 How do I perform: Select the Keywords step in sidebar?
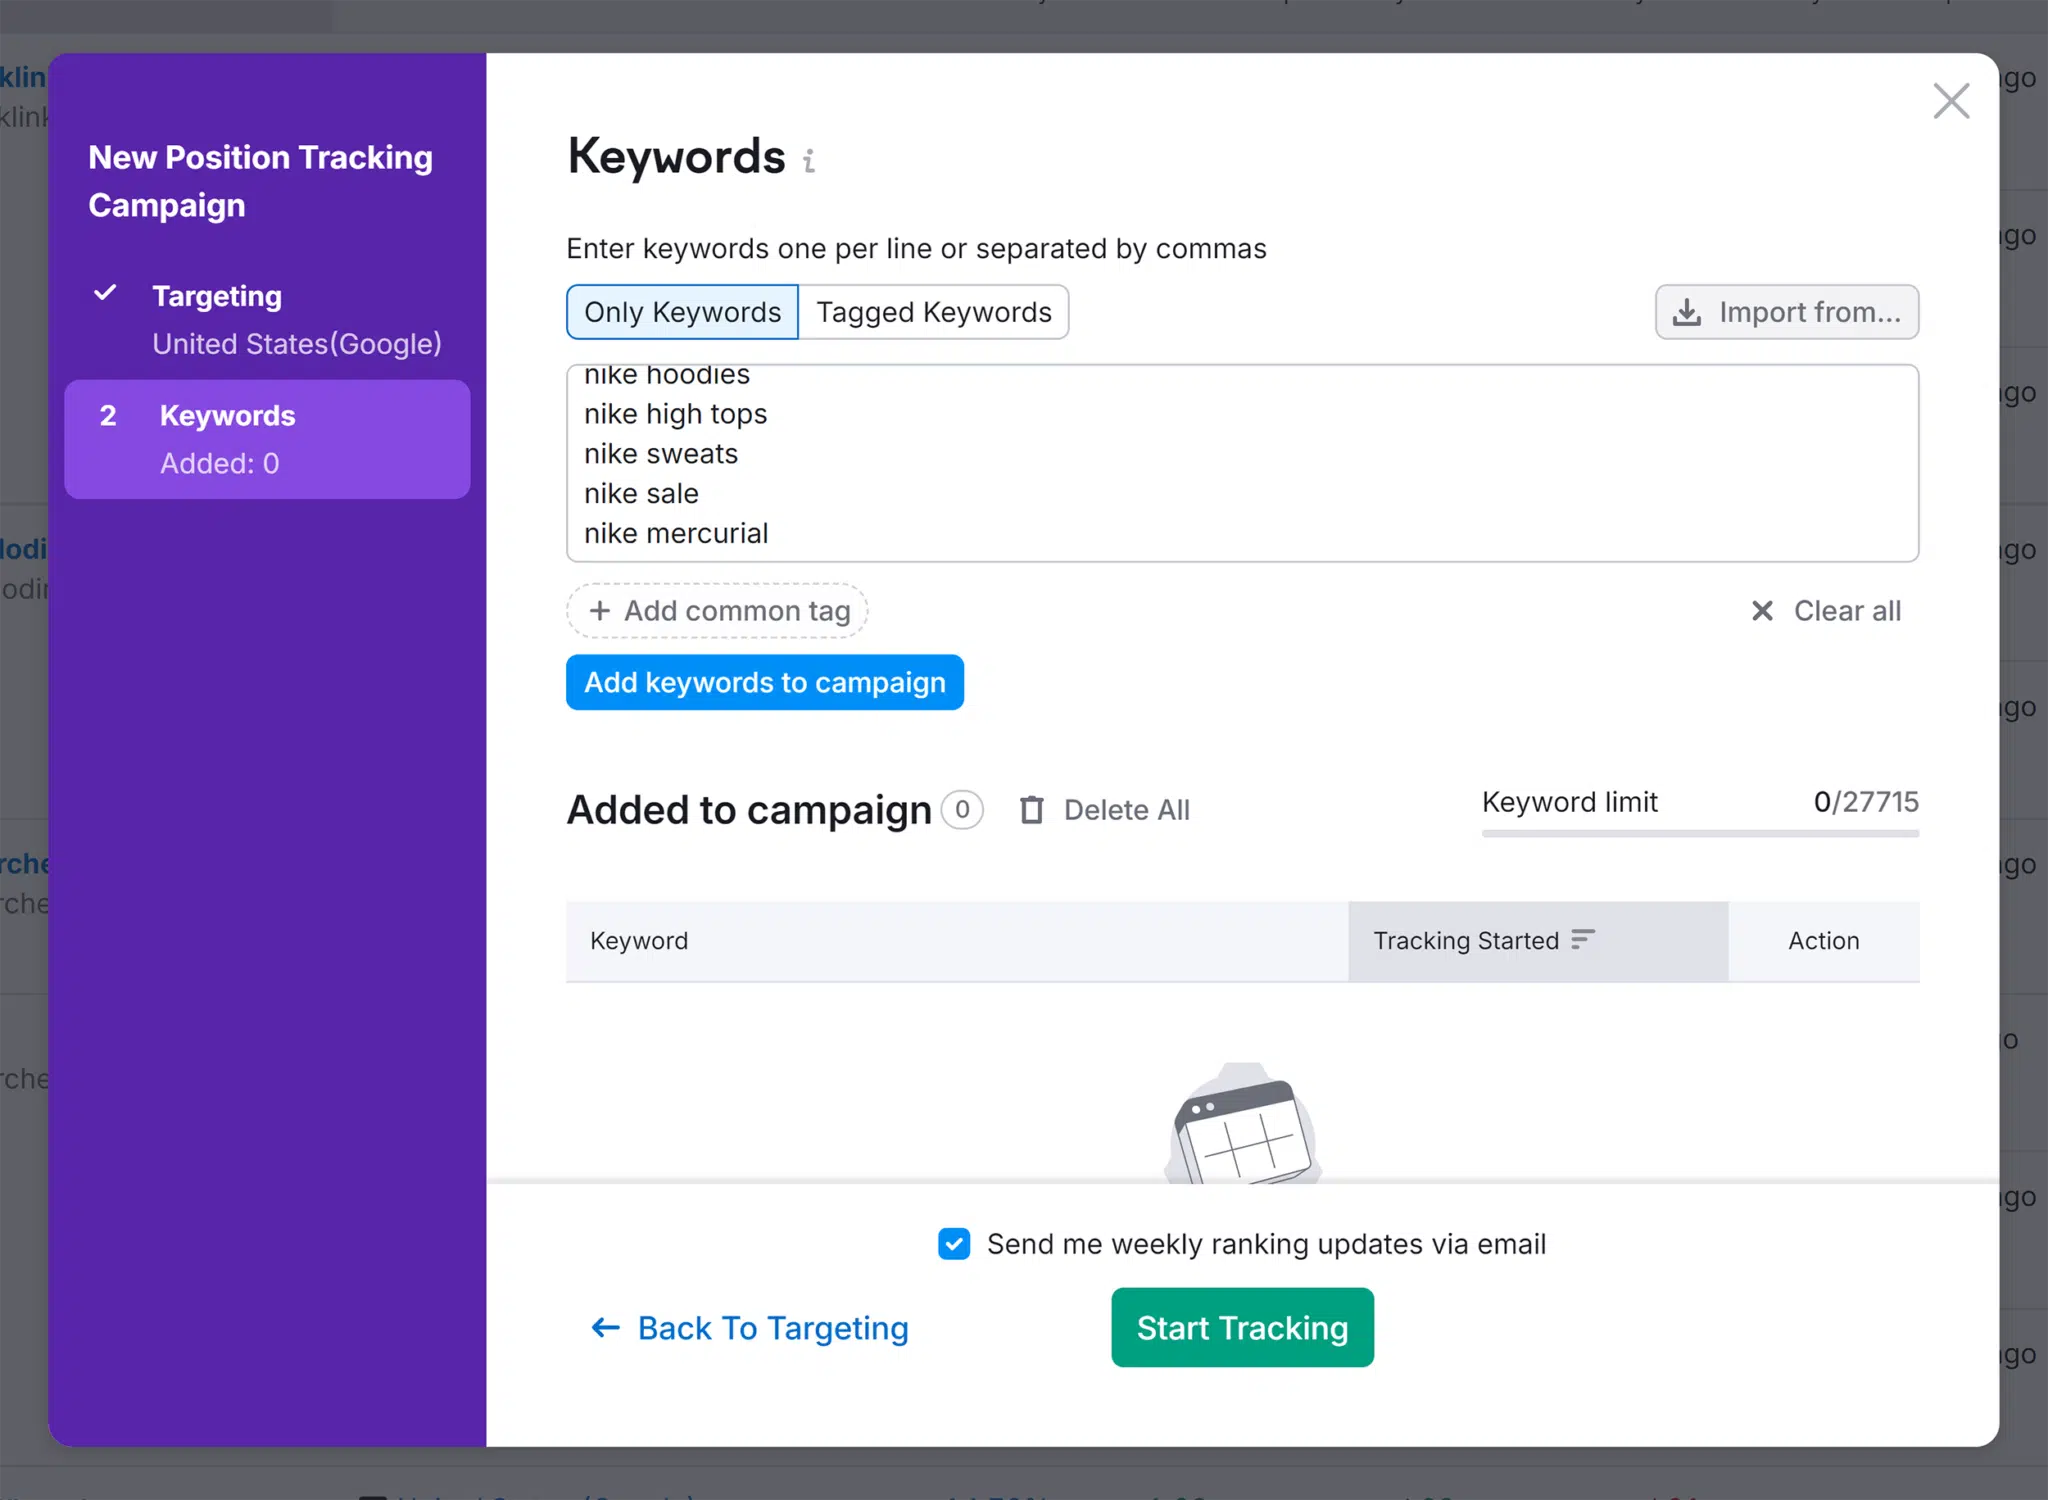(267, 440)
